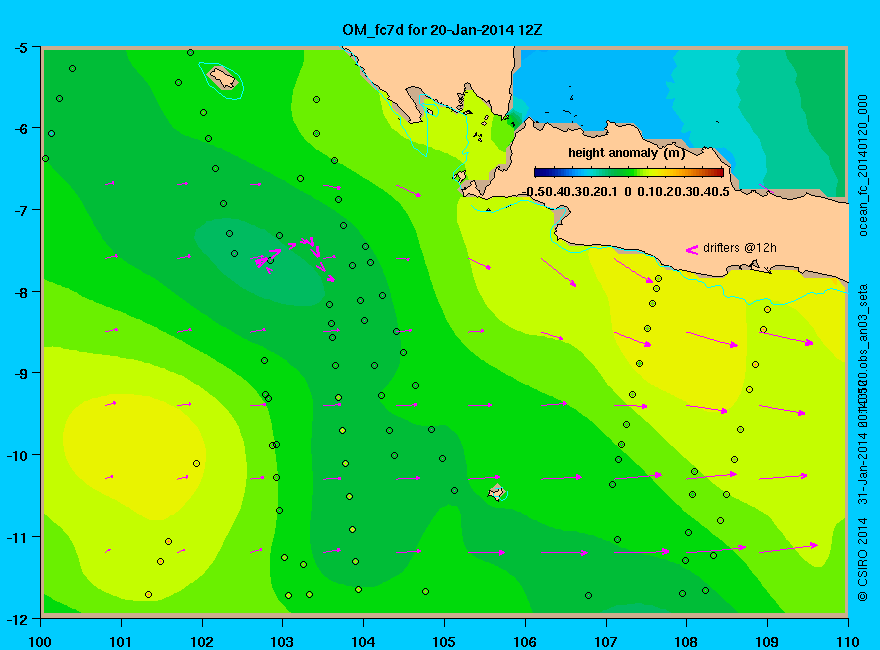880x650 pixels.
Task: Click the x-axis tick label 108
Action: coord(686,642)
